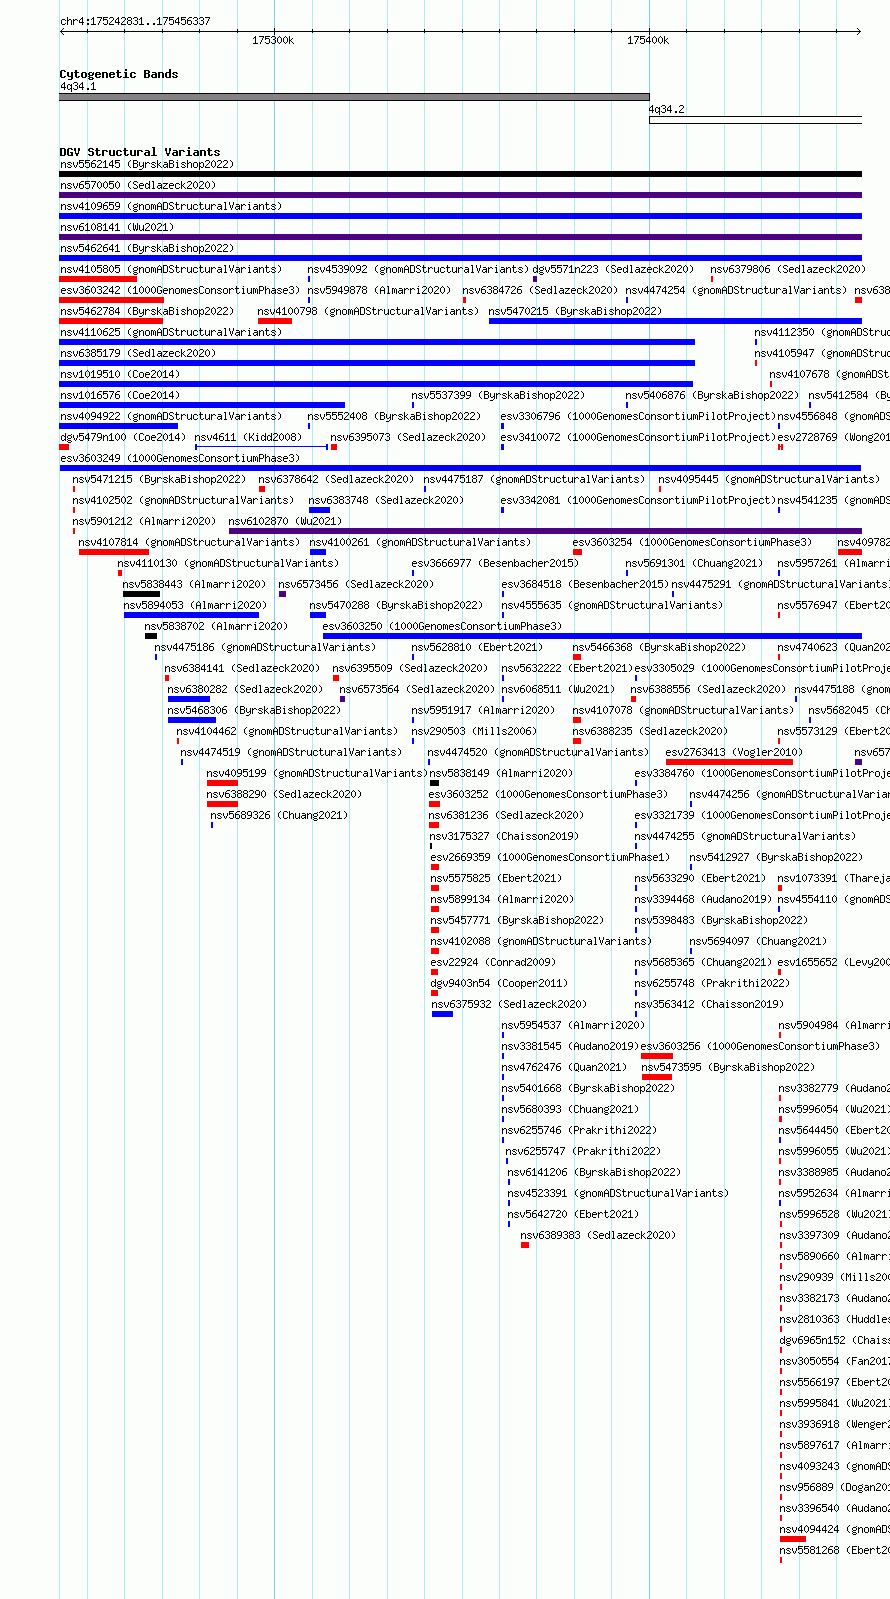The height and width of the screenshot is (1599, 890).
Task: Click the 4q34.2 cytogenetic band label
Action: (x=666, y=109)
